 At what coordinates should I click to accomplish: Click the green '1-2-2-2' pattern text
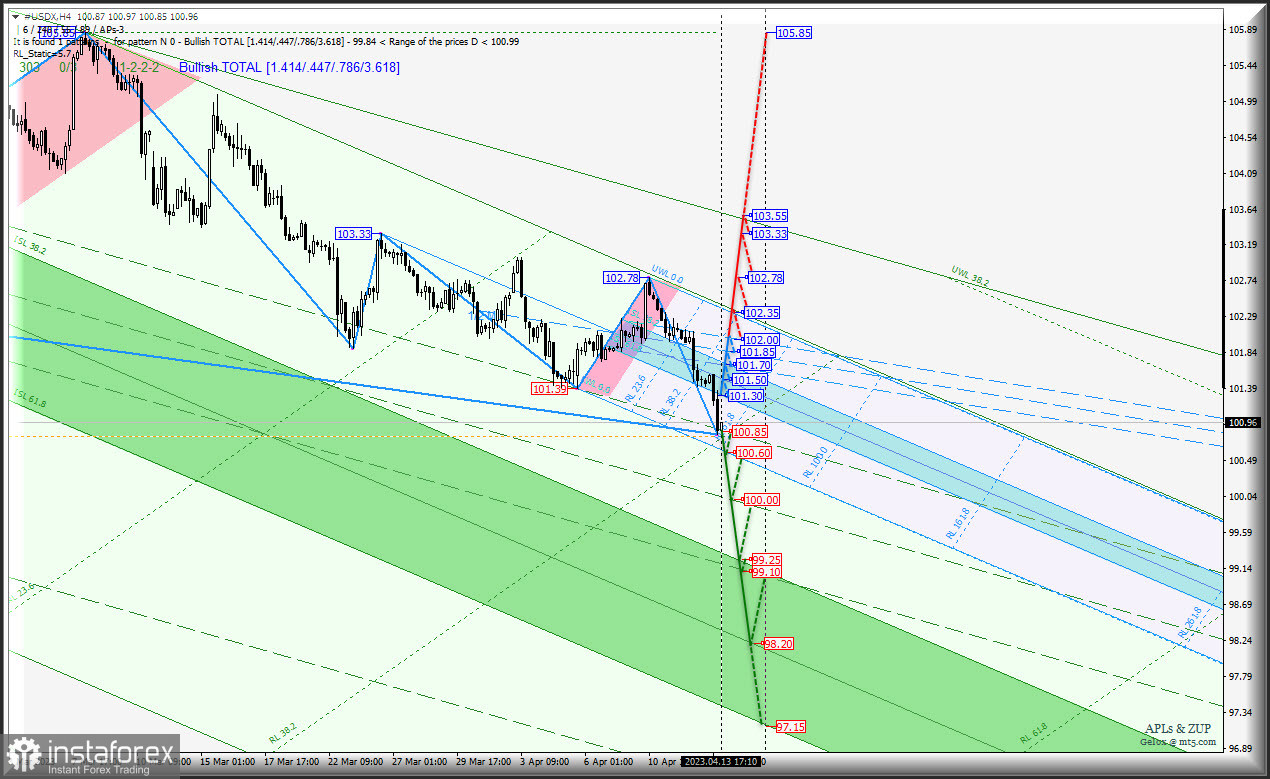139,67
